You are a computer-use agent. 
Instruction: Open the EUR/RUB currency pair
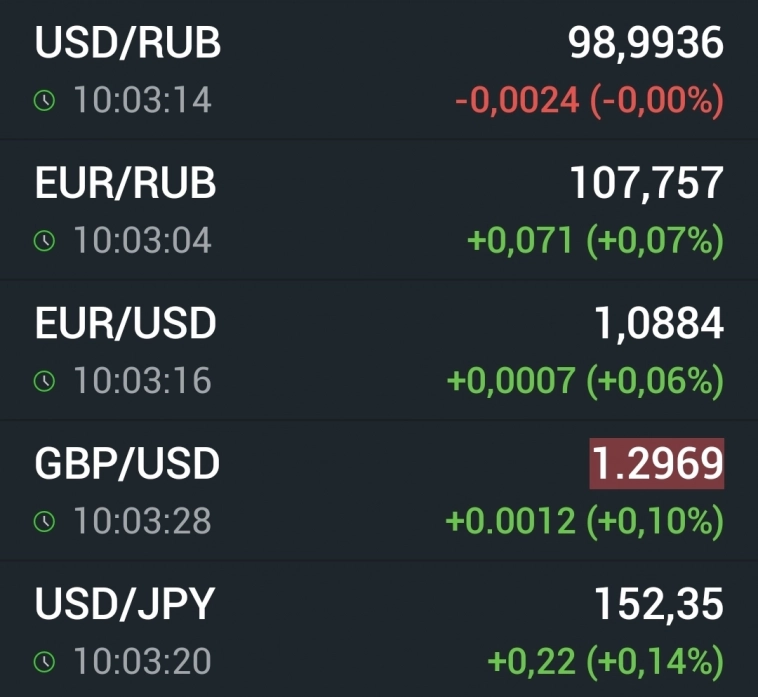[126, 183]
